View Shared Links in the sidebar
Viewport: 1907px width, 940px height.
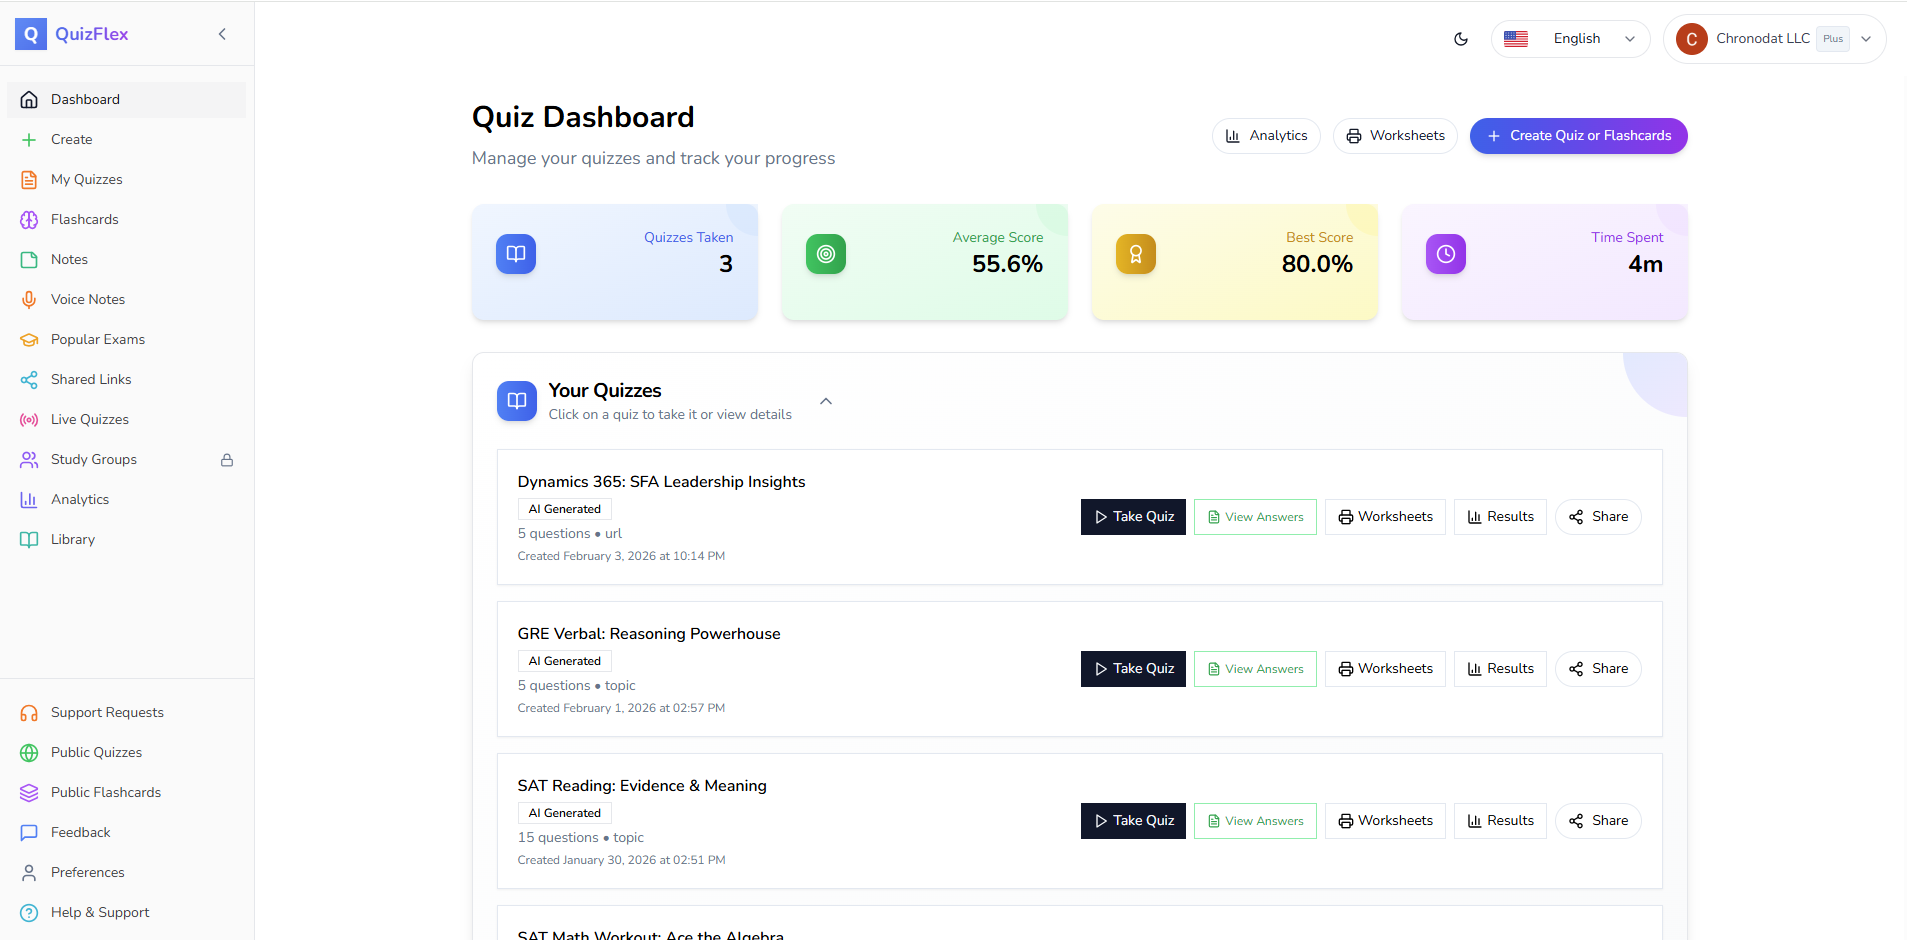click(x=91, y=379)
